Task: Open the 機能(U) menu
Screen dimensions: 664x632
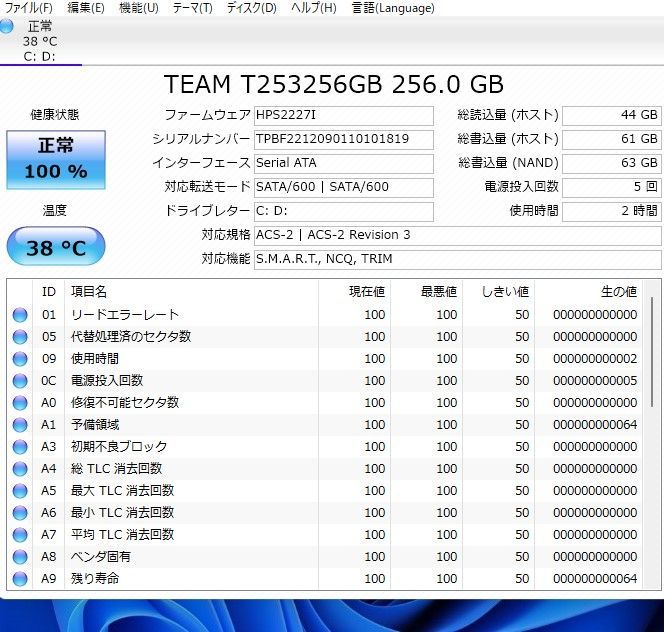Action: click(138, 8)
